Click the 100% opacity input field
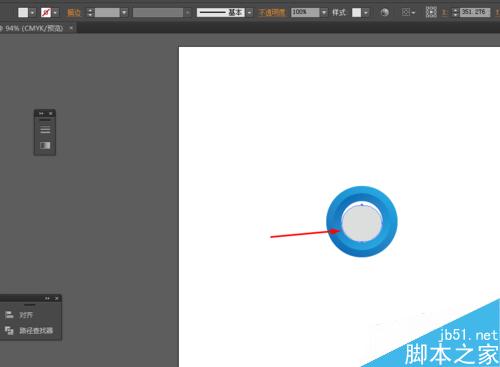 coord(305,13)
